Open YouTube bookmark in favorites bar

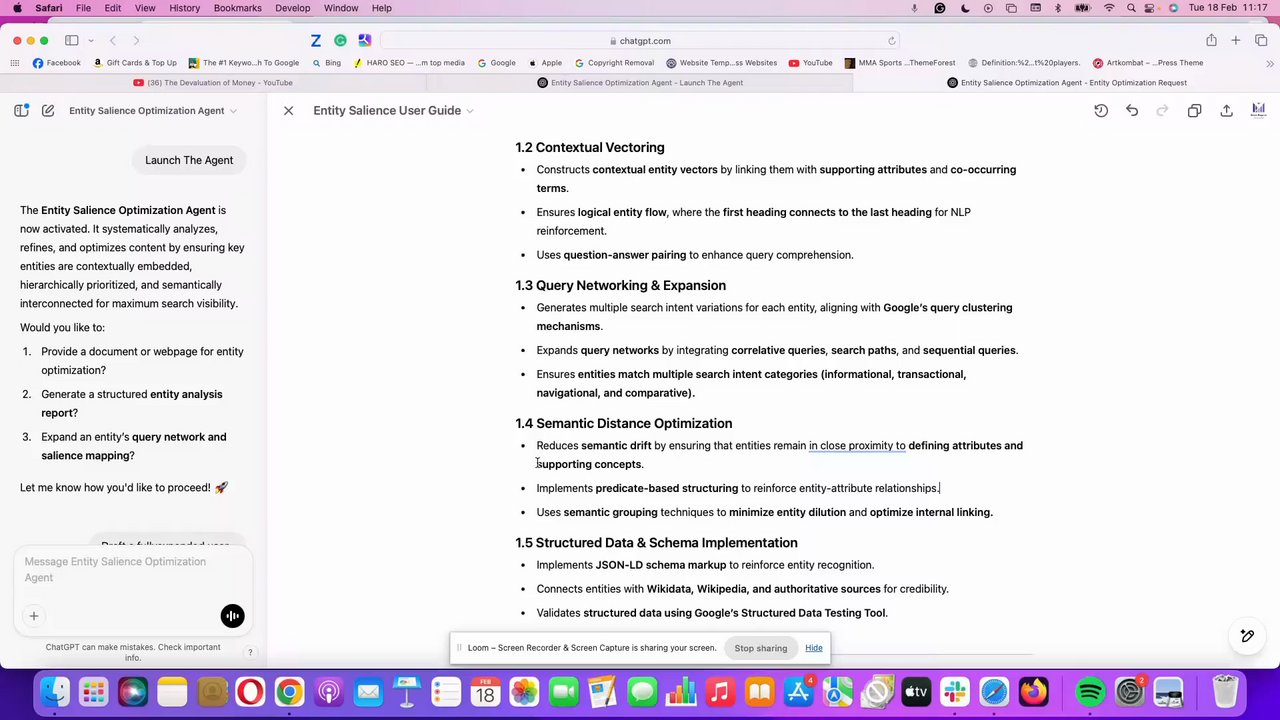[810, 63]
